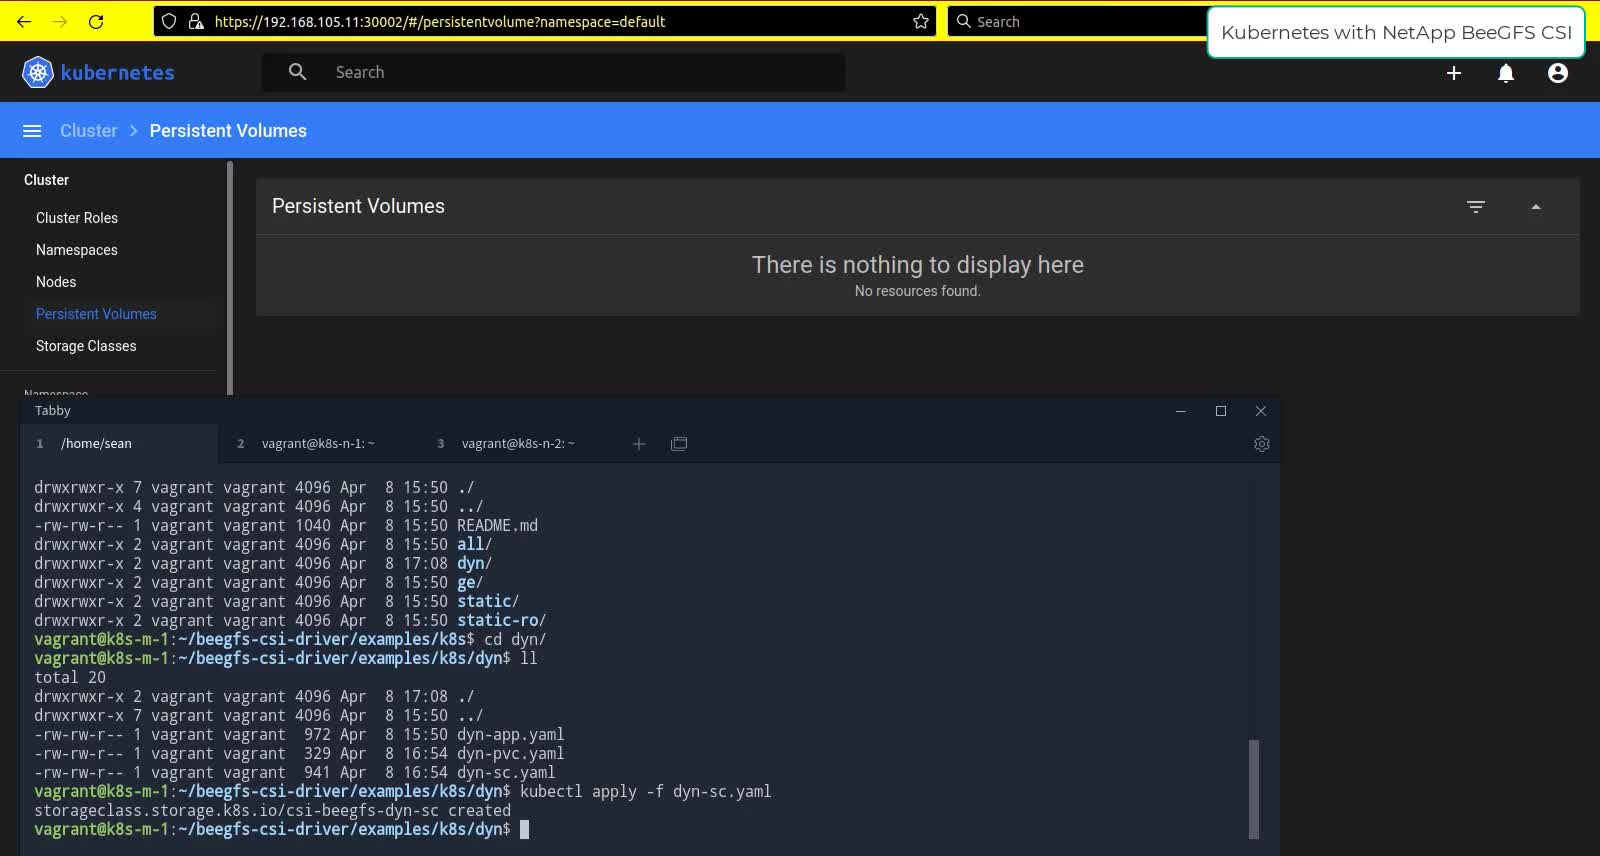Click the Kubernetes dashboard search field
The image size is (1600, 856).
tap(553, 72)
